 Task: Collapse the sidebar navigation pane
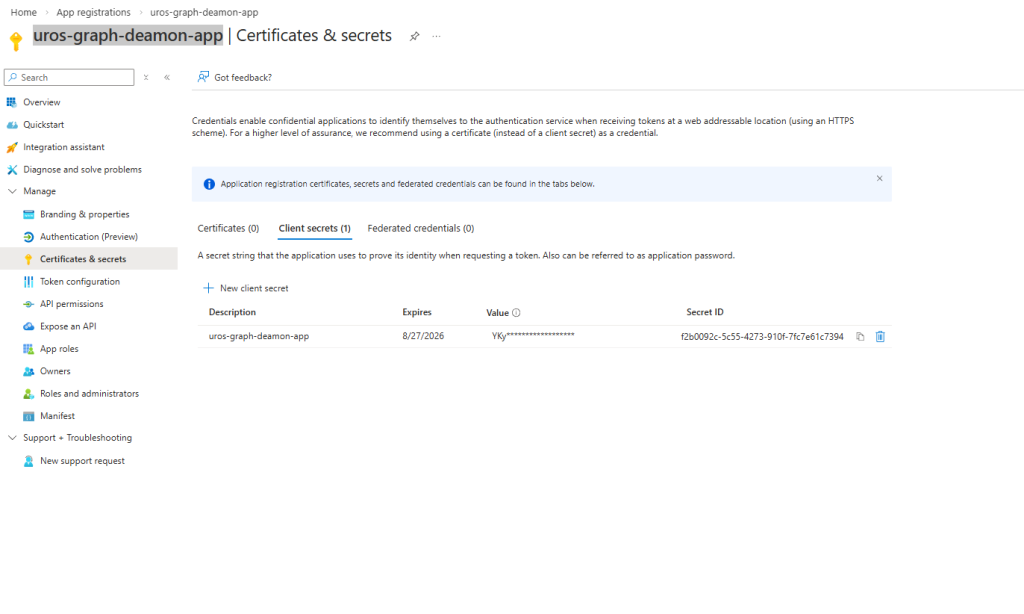pyautogui.click(x=167, y=77)
